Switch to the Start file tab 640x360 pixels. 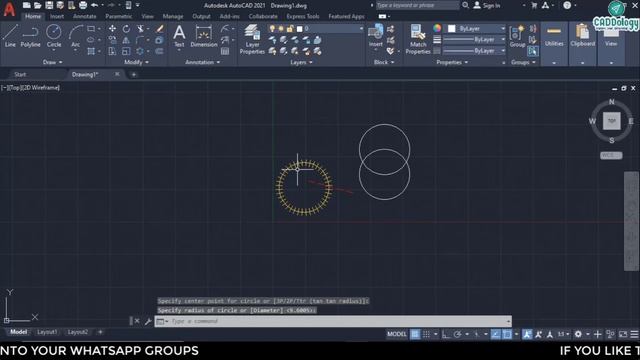(x=20, y=74)
